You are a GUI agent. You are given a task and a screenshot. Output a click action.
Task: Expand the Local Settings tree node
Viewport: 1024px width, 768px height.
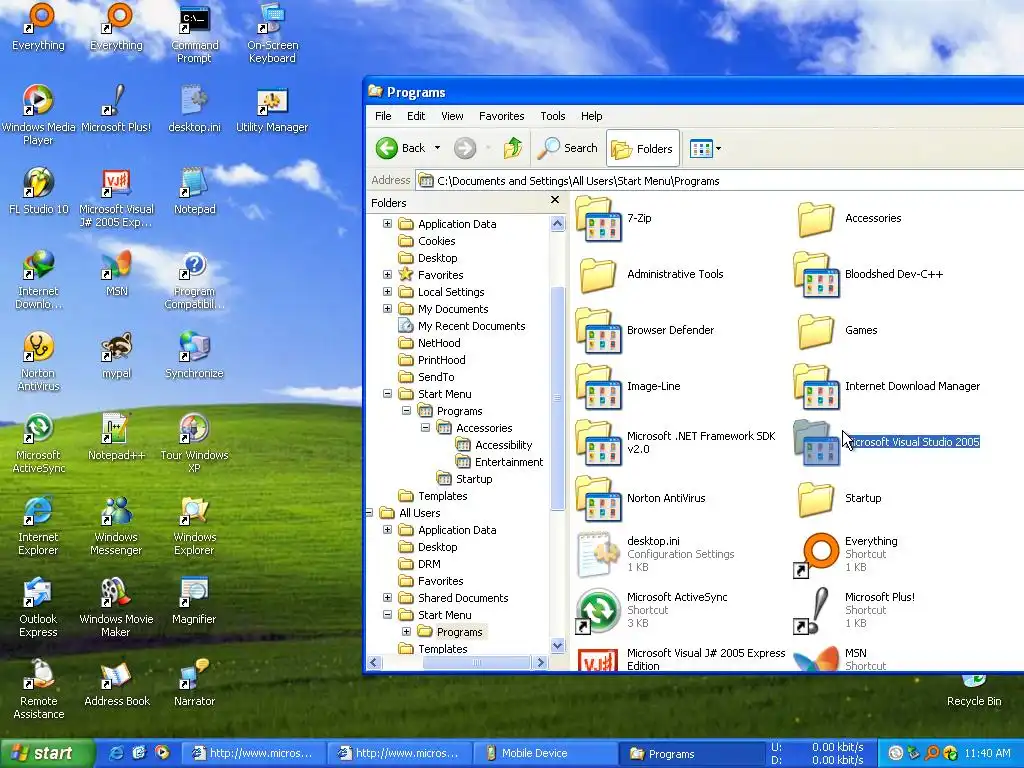point(387,291)
